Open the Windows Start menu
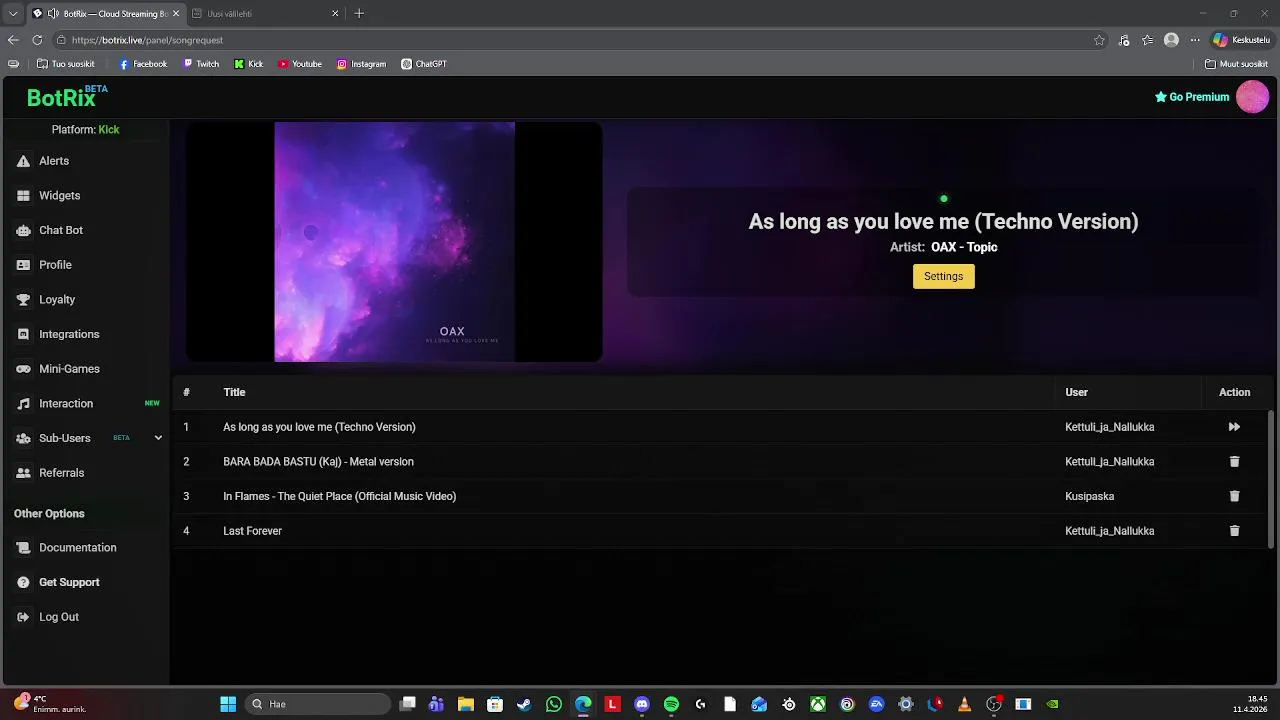Image resolution: width=1280 pixels, height=720 pixels. (x=228, y=704)
